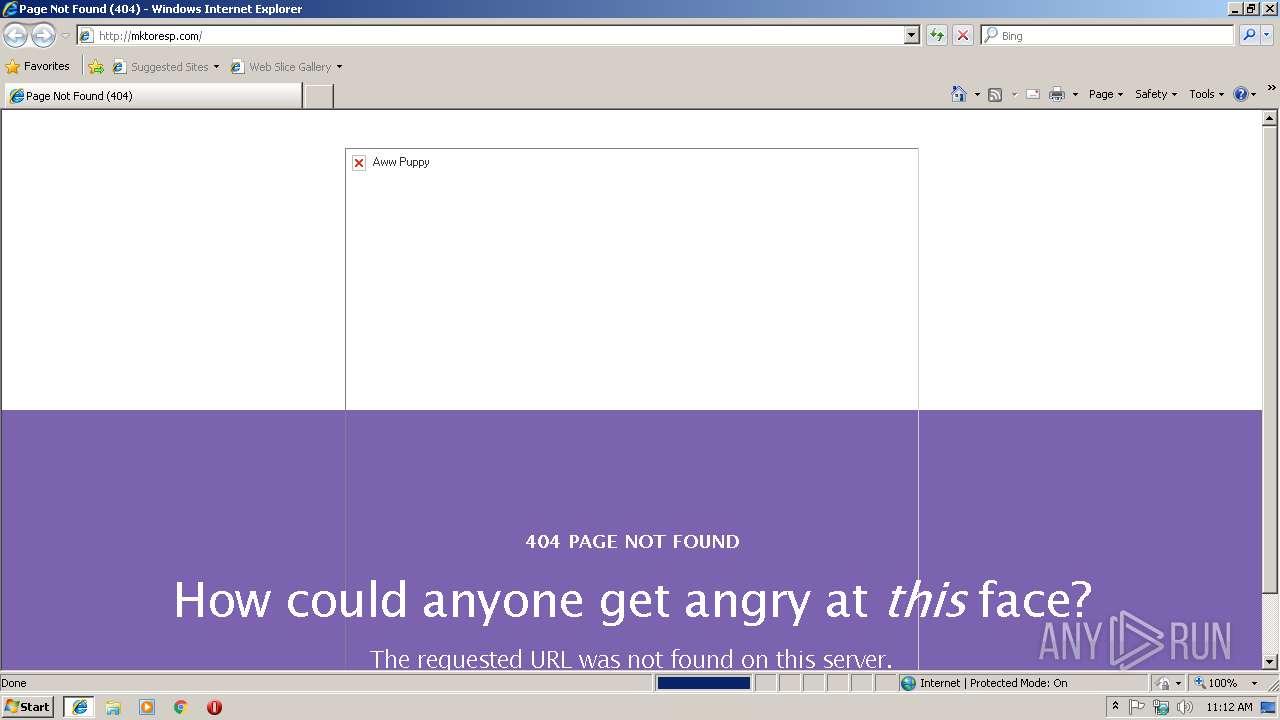
Task: Click the browser Back button
Action: [16, 36]
